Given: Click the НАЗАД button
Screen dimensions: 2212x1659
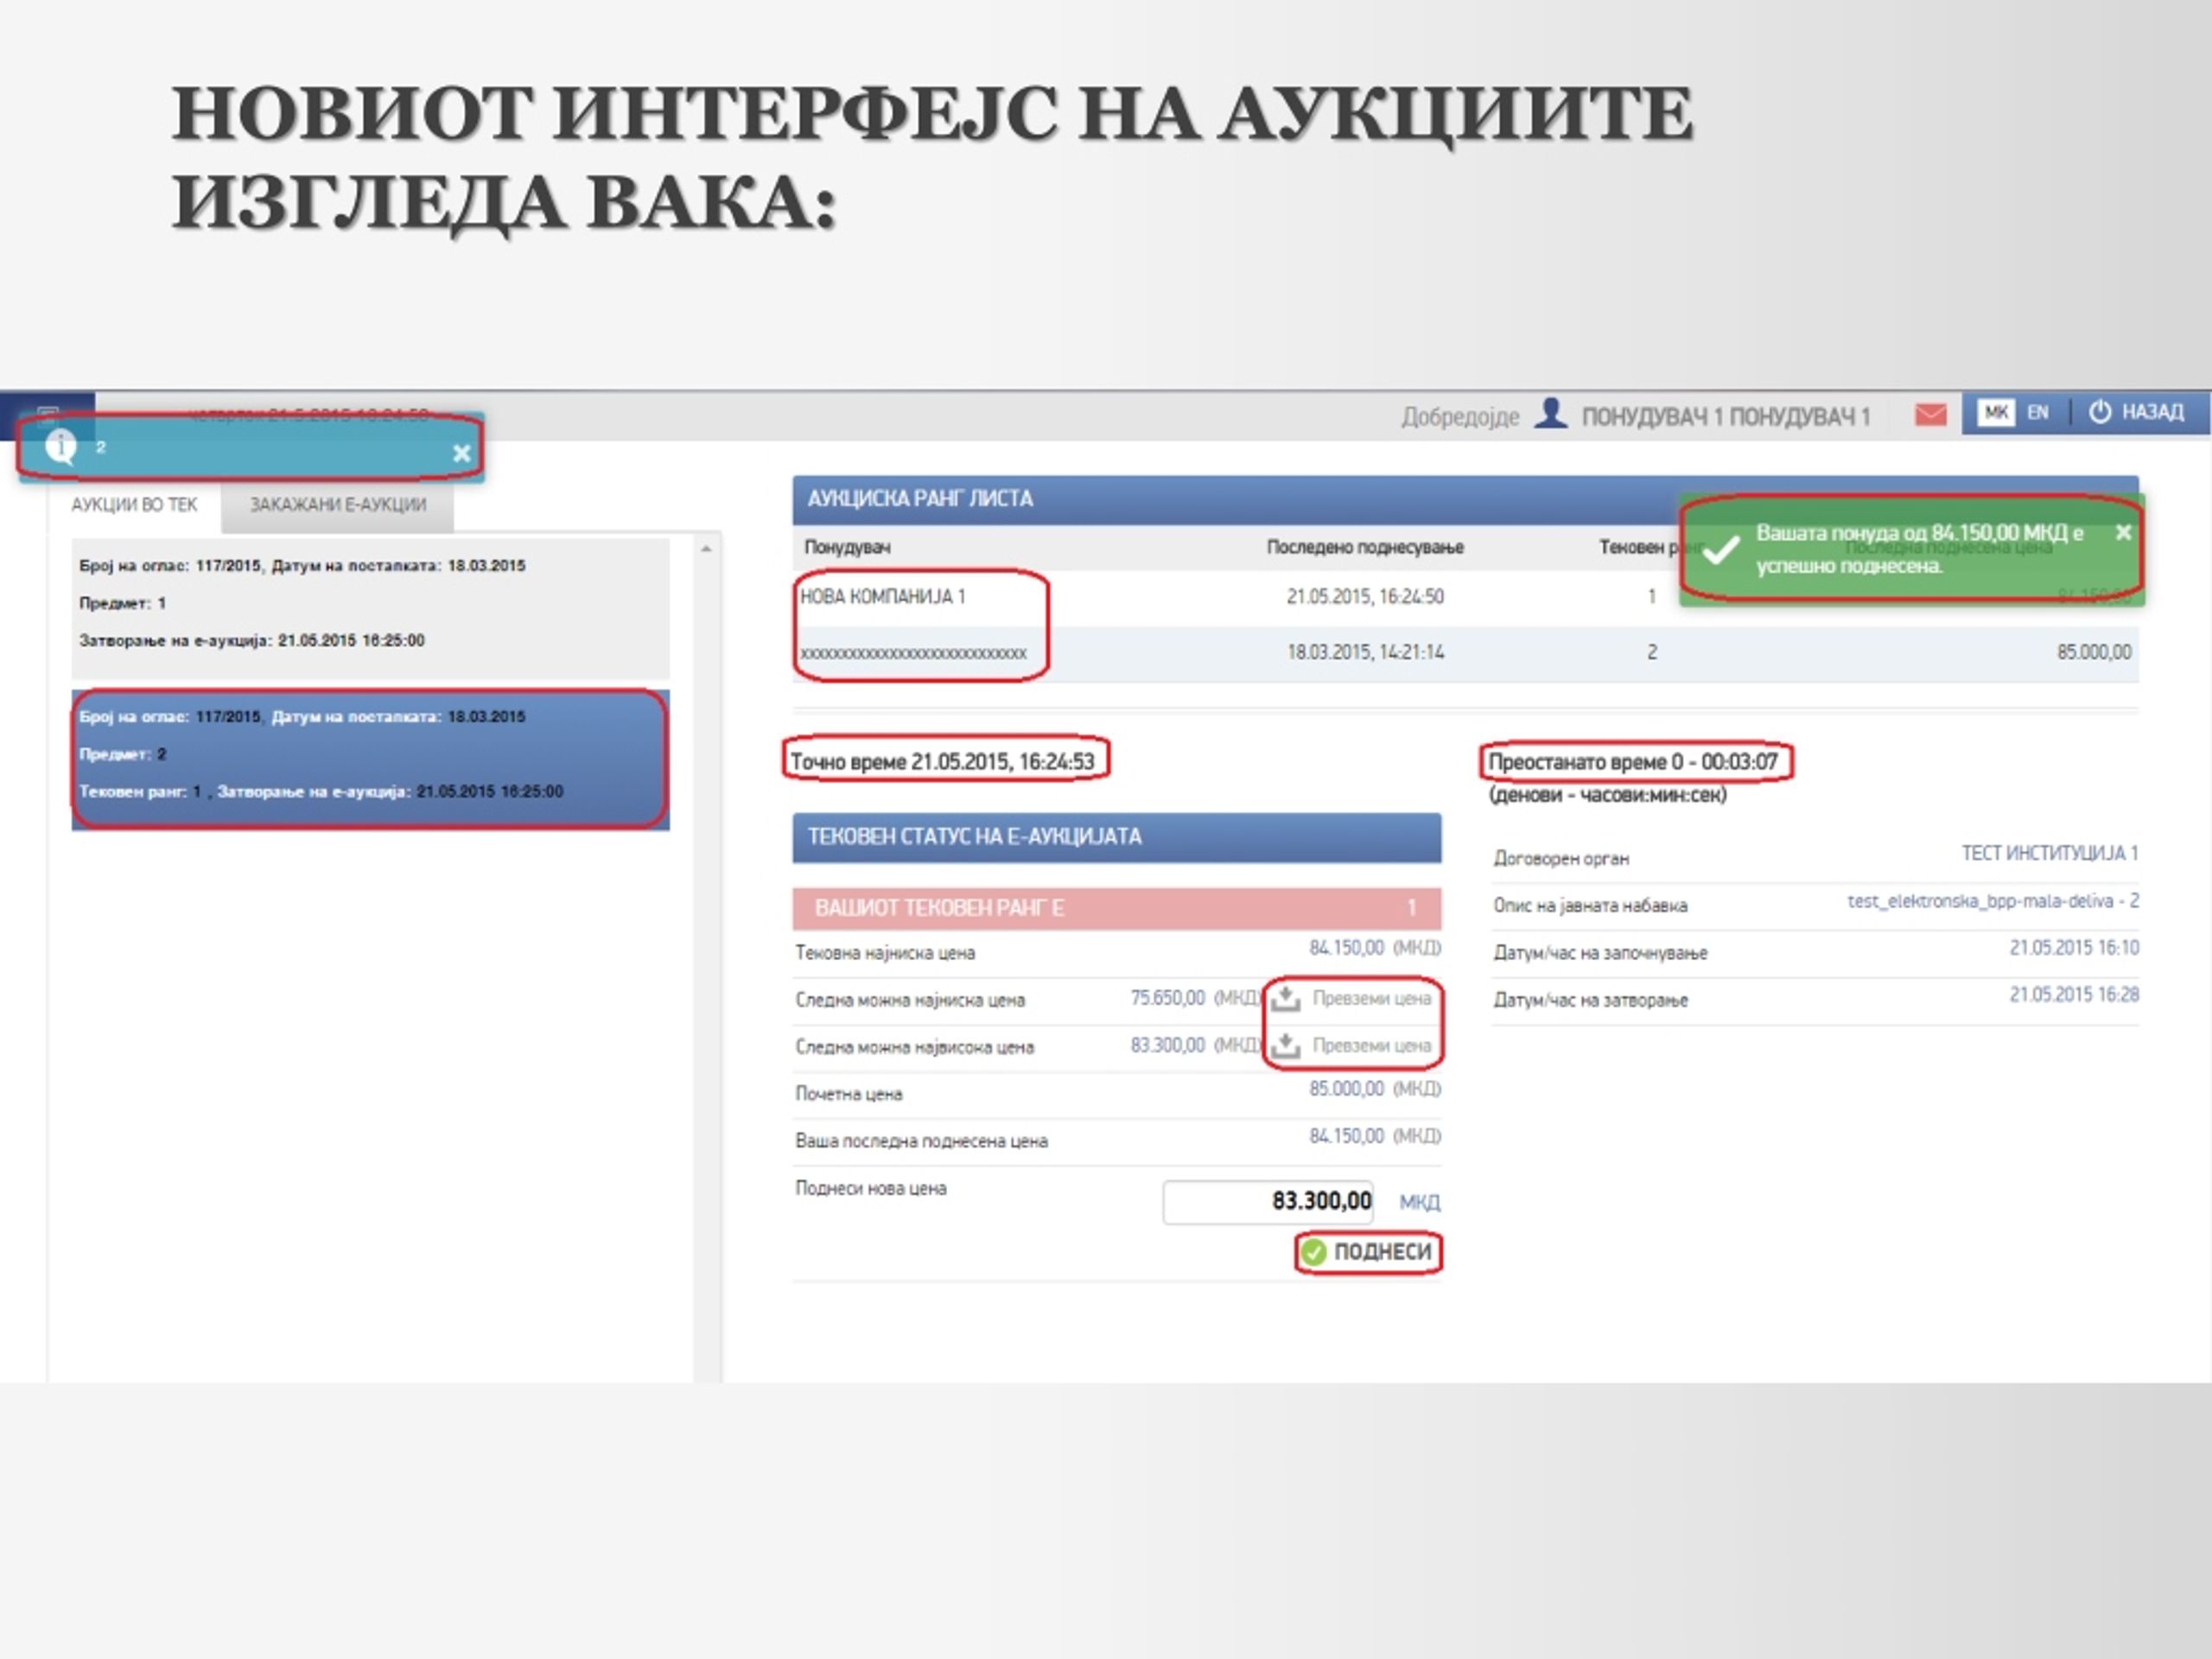Looking at the screenshot, I should (2136, 412).
